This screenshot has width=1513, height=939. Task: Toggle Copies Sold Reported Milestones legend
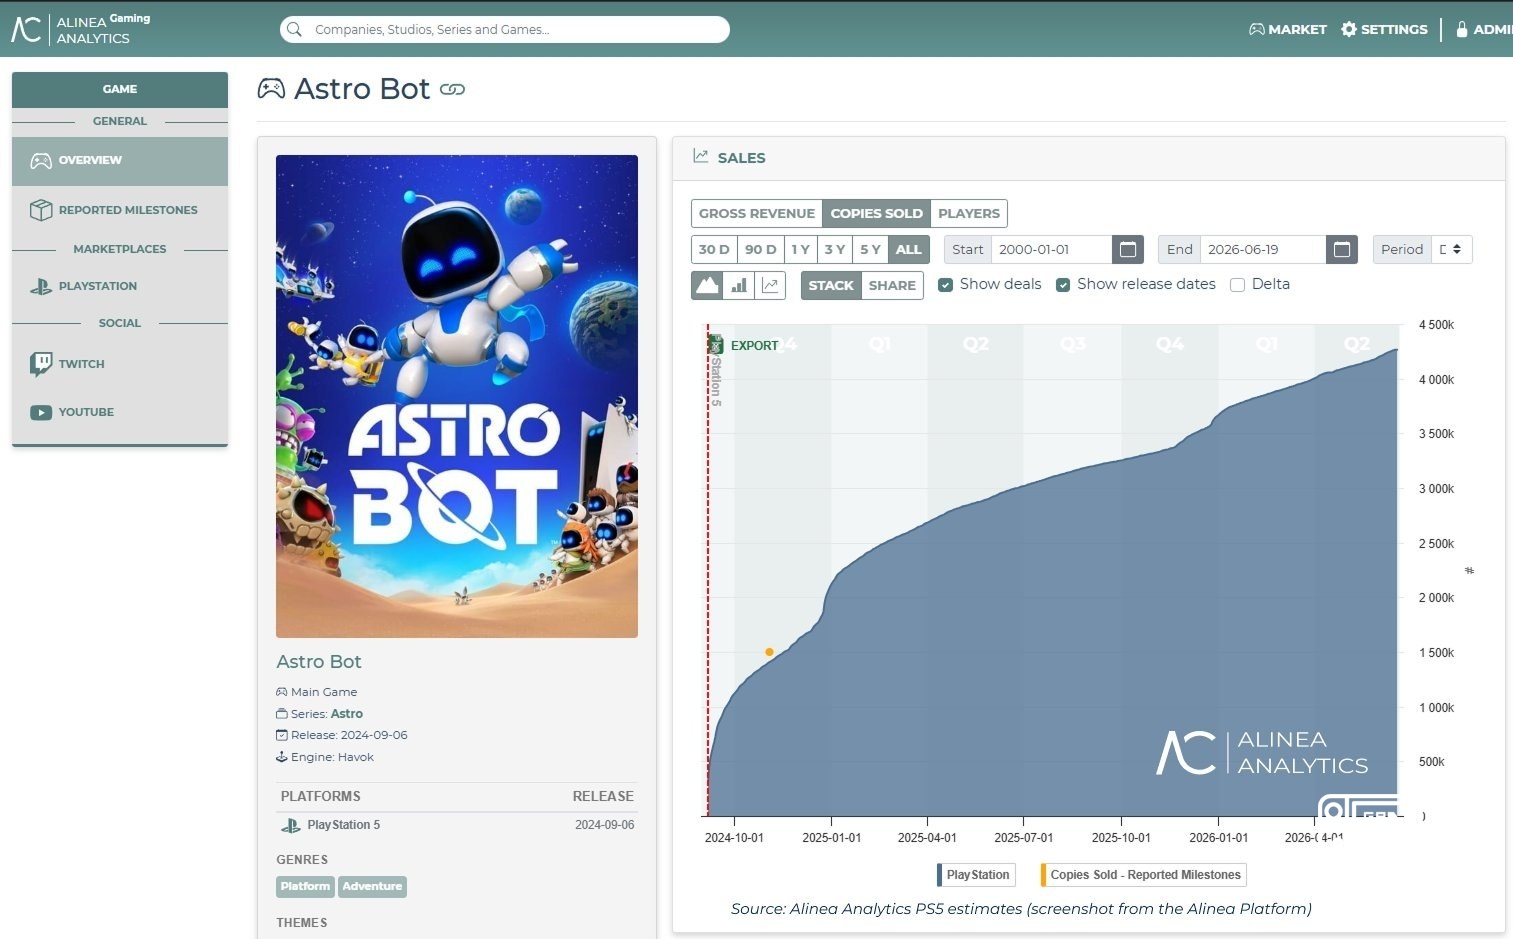1144,875
